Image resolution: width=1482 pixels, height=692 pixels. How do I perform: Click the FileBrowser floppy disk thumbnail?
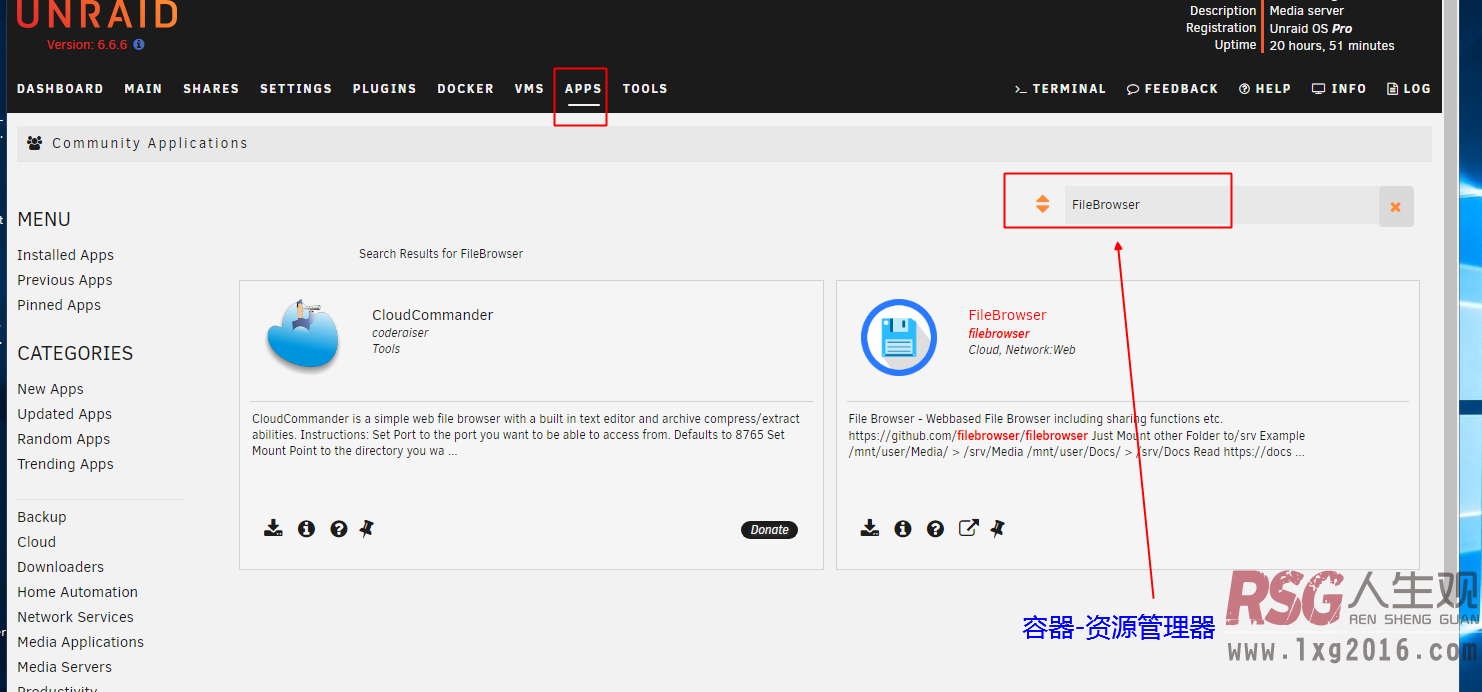tap(899, 337)
